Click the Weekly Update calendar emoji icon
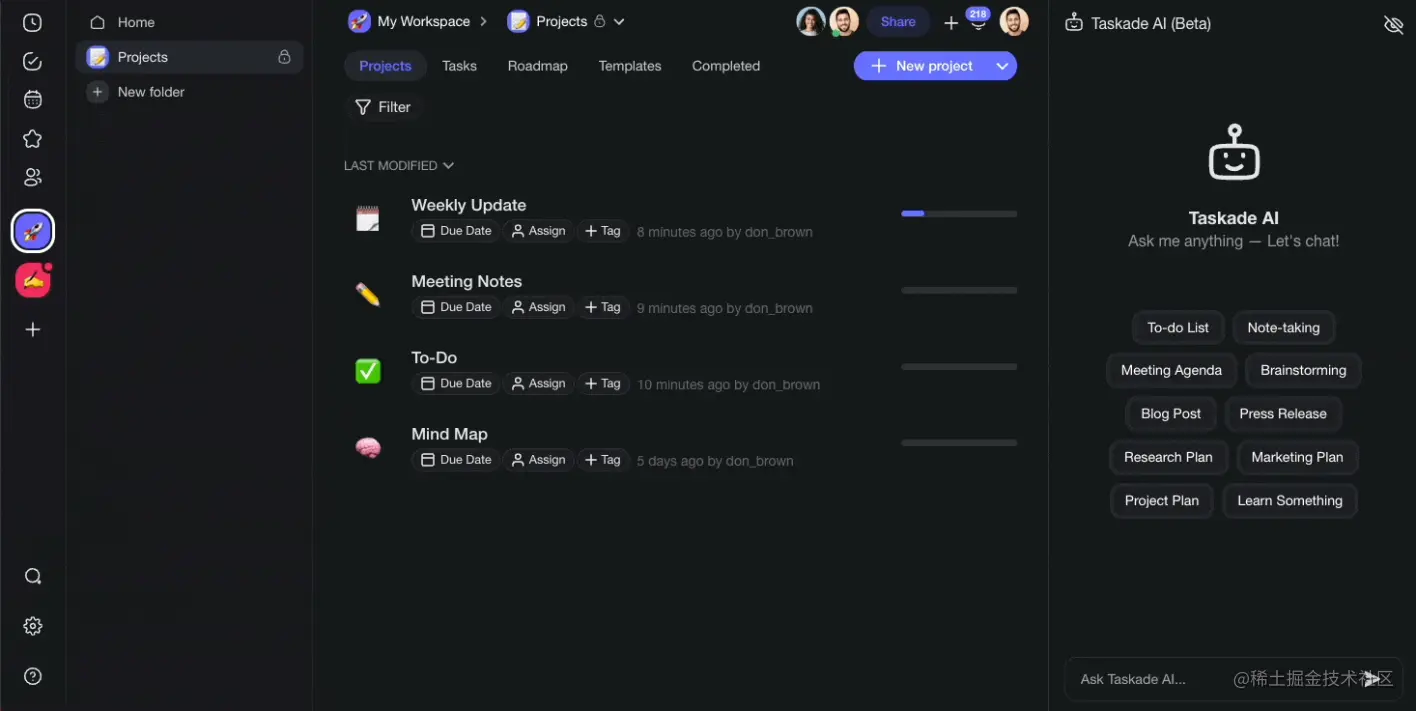Screen dimensions: 1416x711 pos(368,218)
